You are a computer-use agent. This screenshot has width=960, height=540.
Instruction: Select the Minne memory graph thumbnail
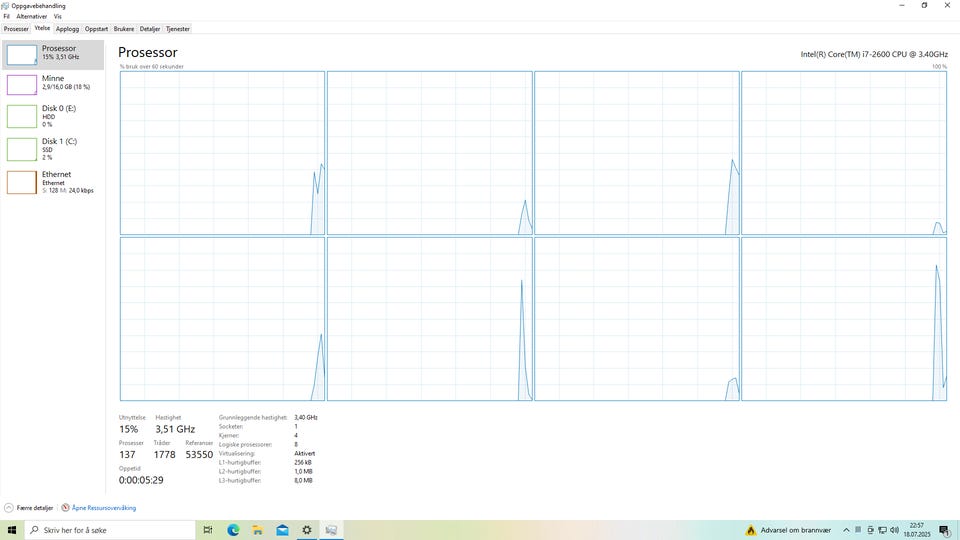[22, 84]
